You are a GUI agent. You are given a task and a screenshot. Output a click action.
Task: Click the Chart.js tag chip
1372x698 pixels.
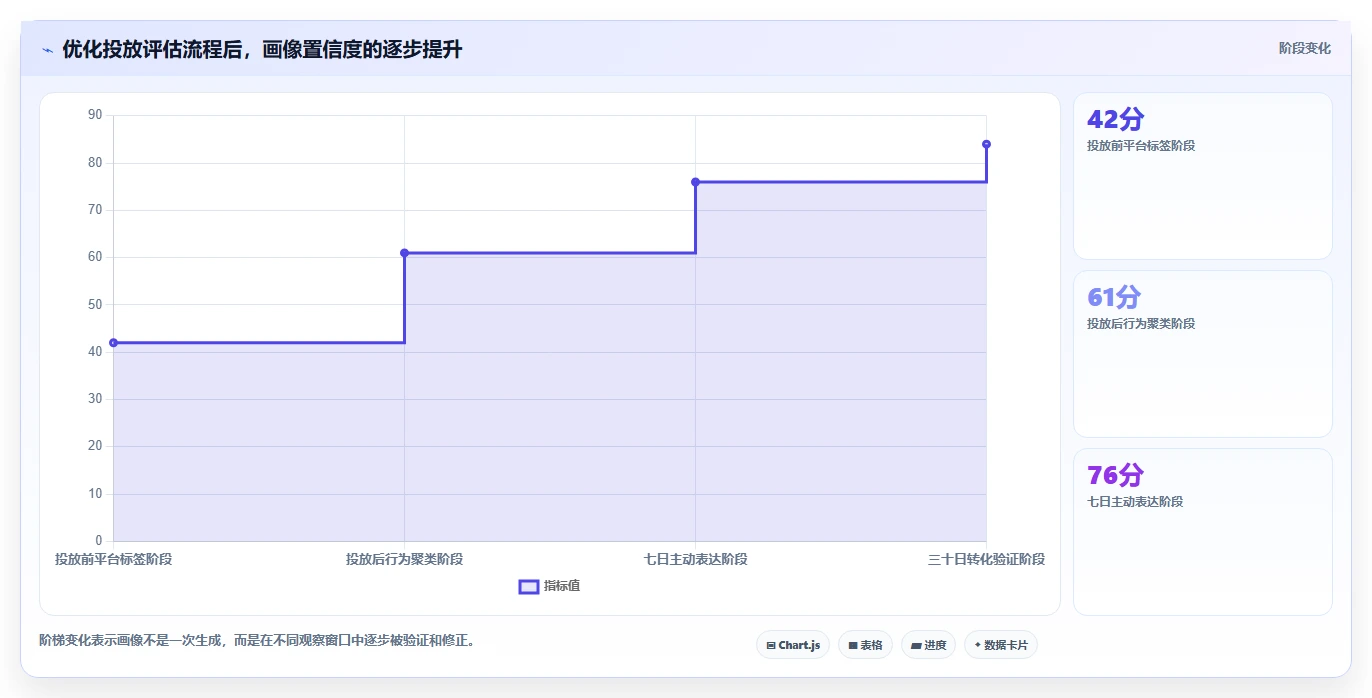pyautogui.click(x=793, y=645)
